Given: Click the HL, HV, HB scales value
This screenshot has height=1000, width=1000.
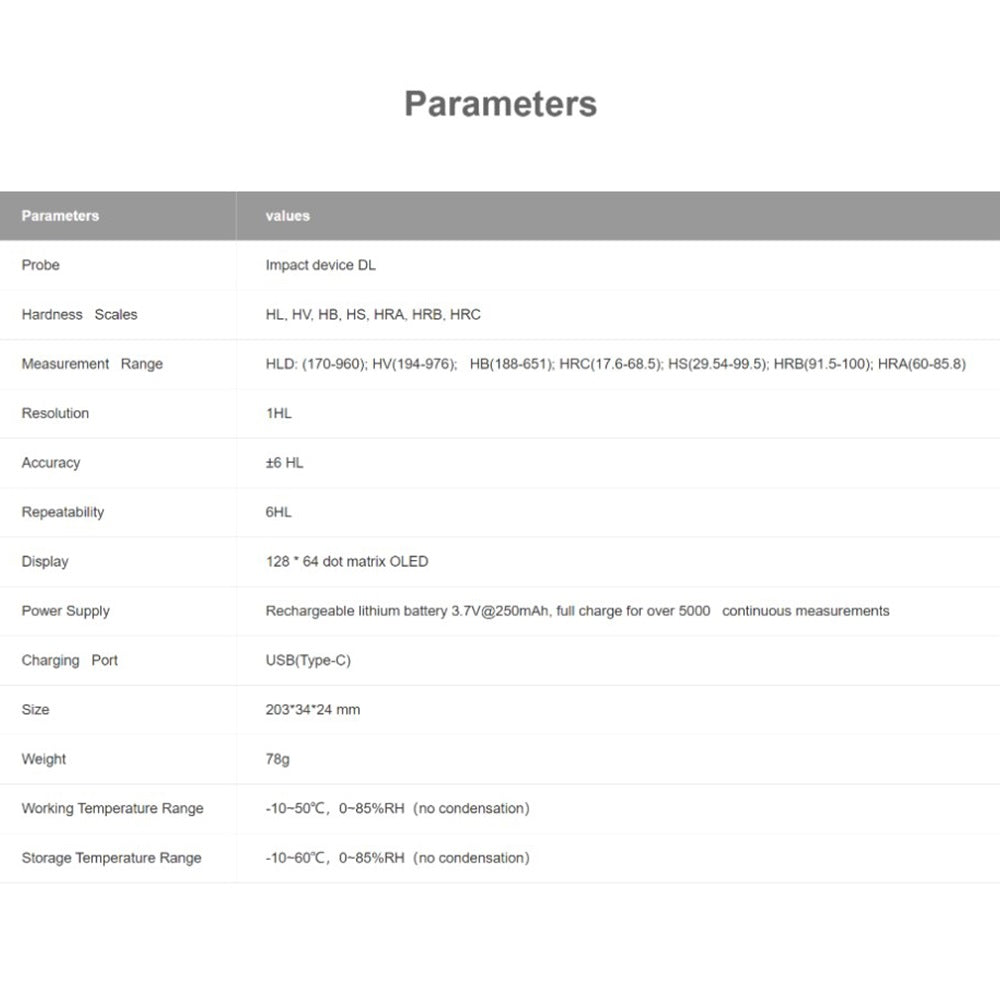Looking at the screenshot, I should (373, 314).
